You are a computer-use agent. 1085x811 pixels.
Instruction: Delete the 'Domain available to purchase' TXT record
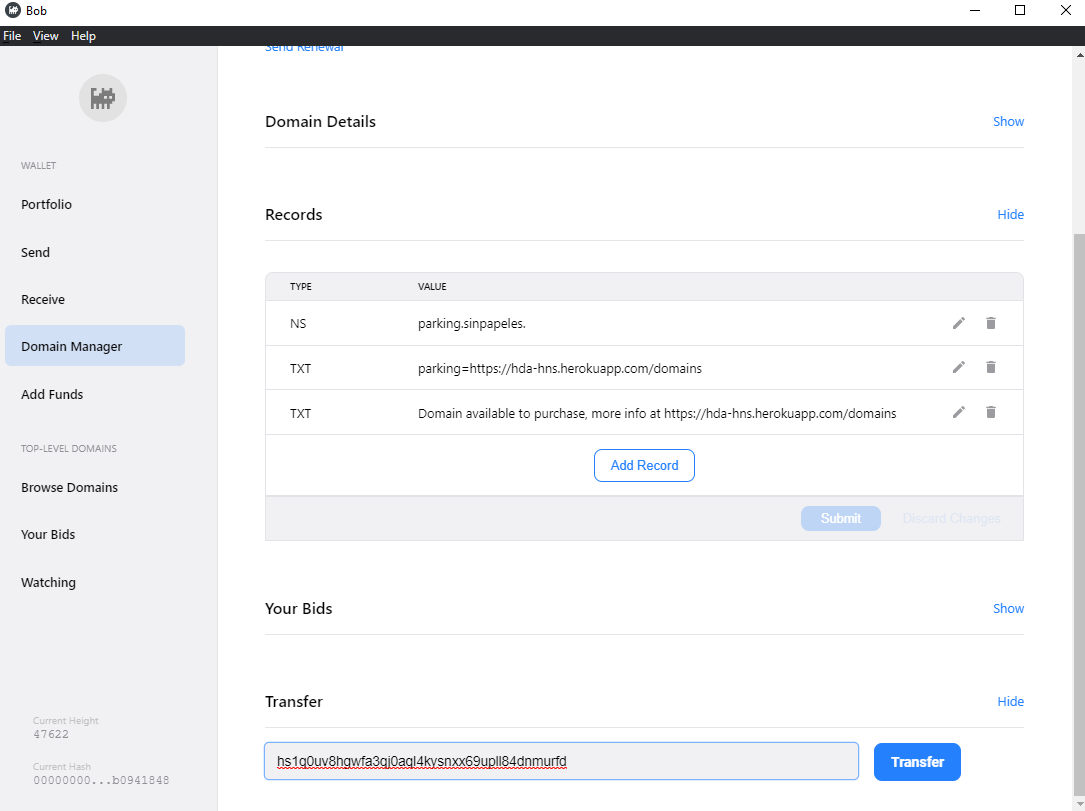coord(991,412)
